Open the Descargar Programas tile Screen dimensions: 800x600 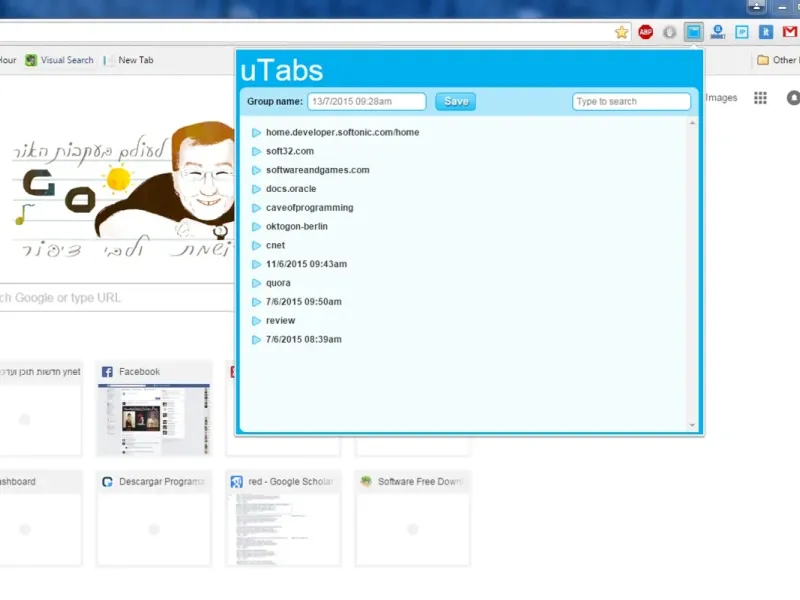(x=154, y=518)
